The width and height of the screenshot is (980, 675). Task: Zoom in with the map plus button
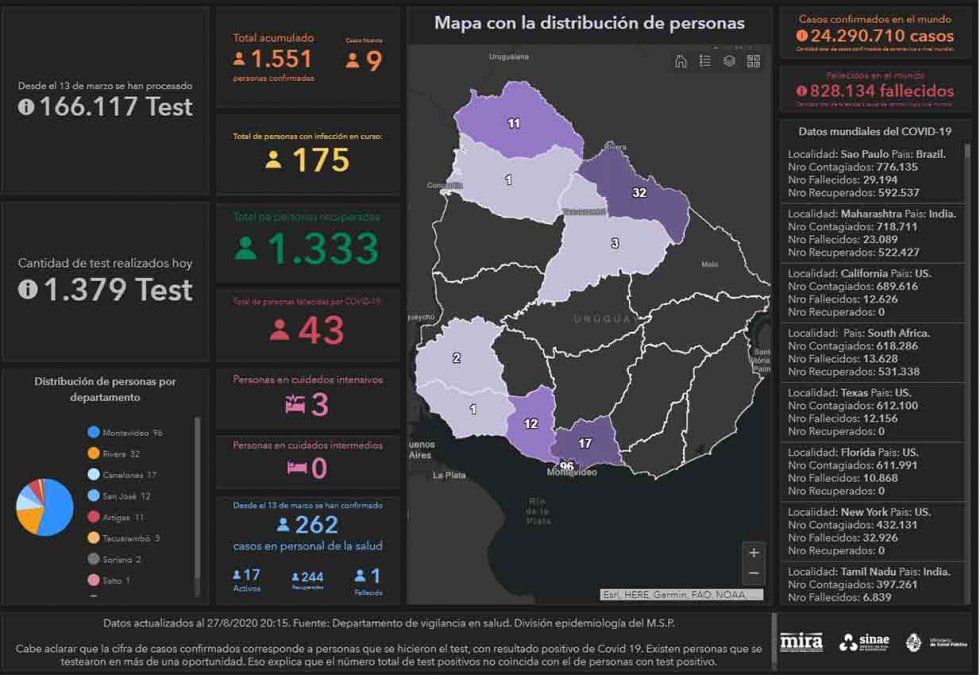tap(753, 553)
